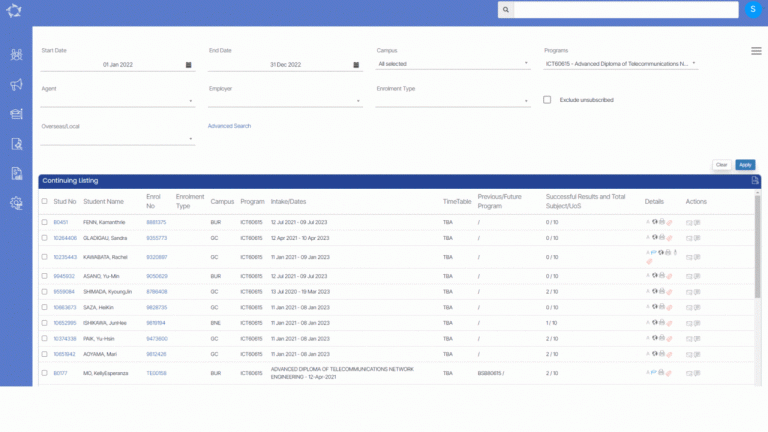Select checkbox for student FENN, Kamanthrie
768x432 pixels.
coord(44,222)
